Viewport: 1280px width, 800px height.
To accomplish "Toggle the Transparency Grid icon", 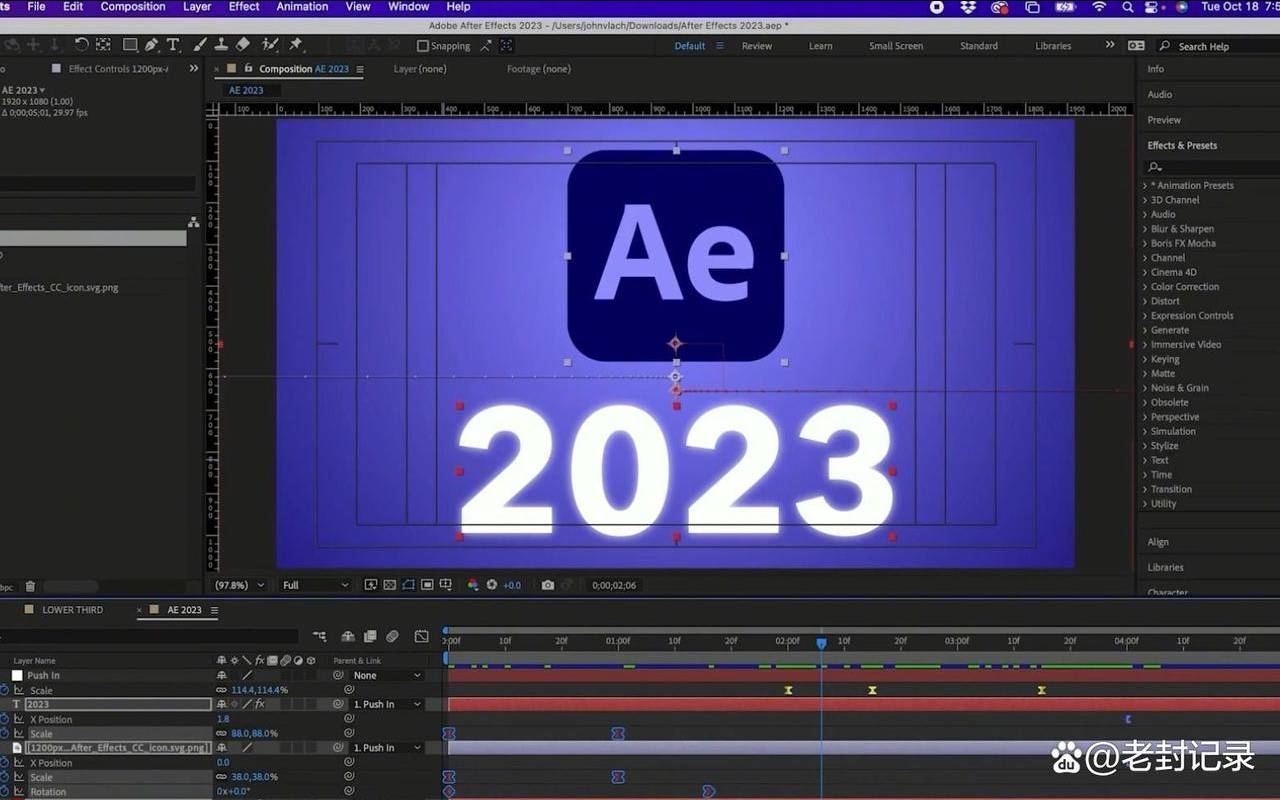I will pyautogui.click(x=390, y=585).
